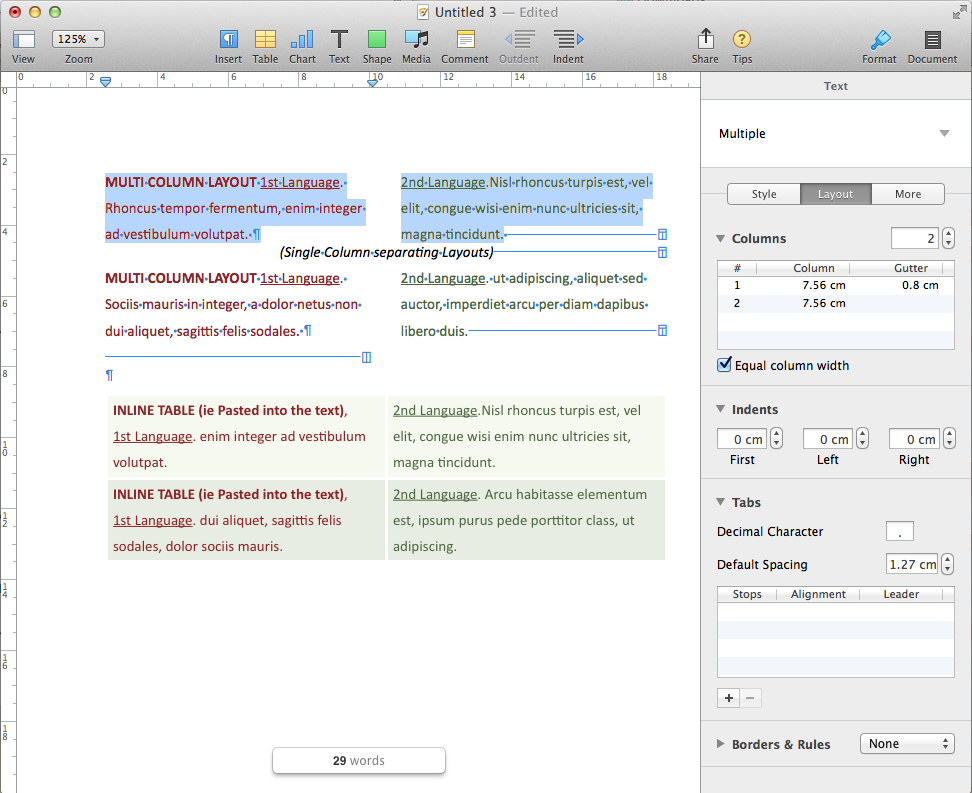Open the Borders & Rules None dropdown
The width and height of the screenshot is (972, 793).
[x=907, y=744]
